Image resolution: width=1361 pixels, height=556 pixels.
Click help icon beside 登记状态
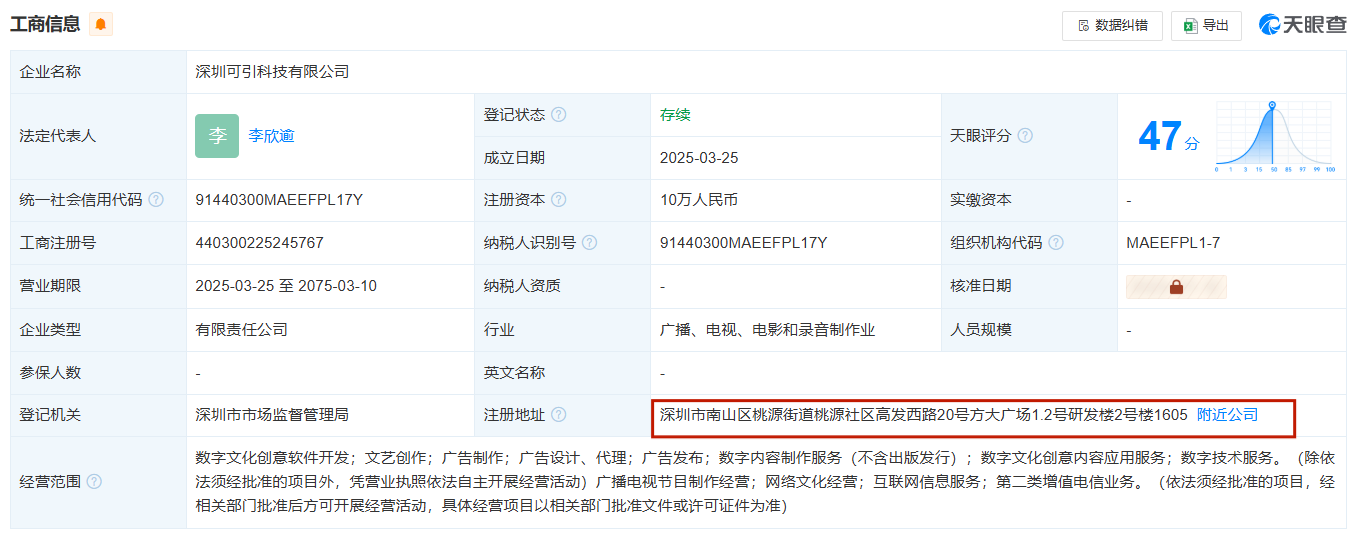point(559,115)
